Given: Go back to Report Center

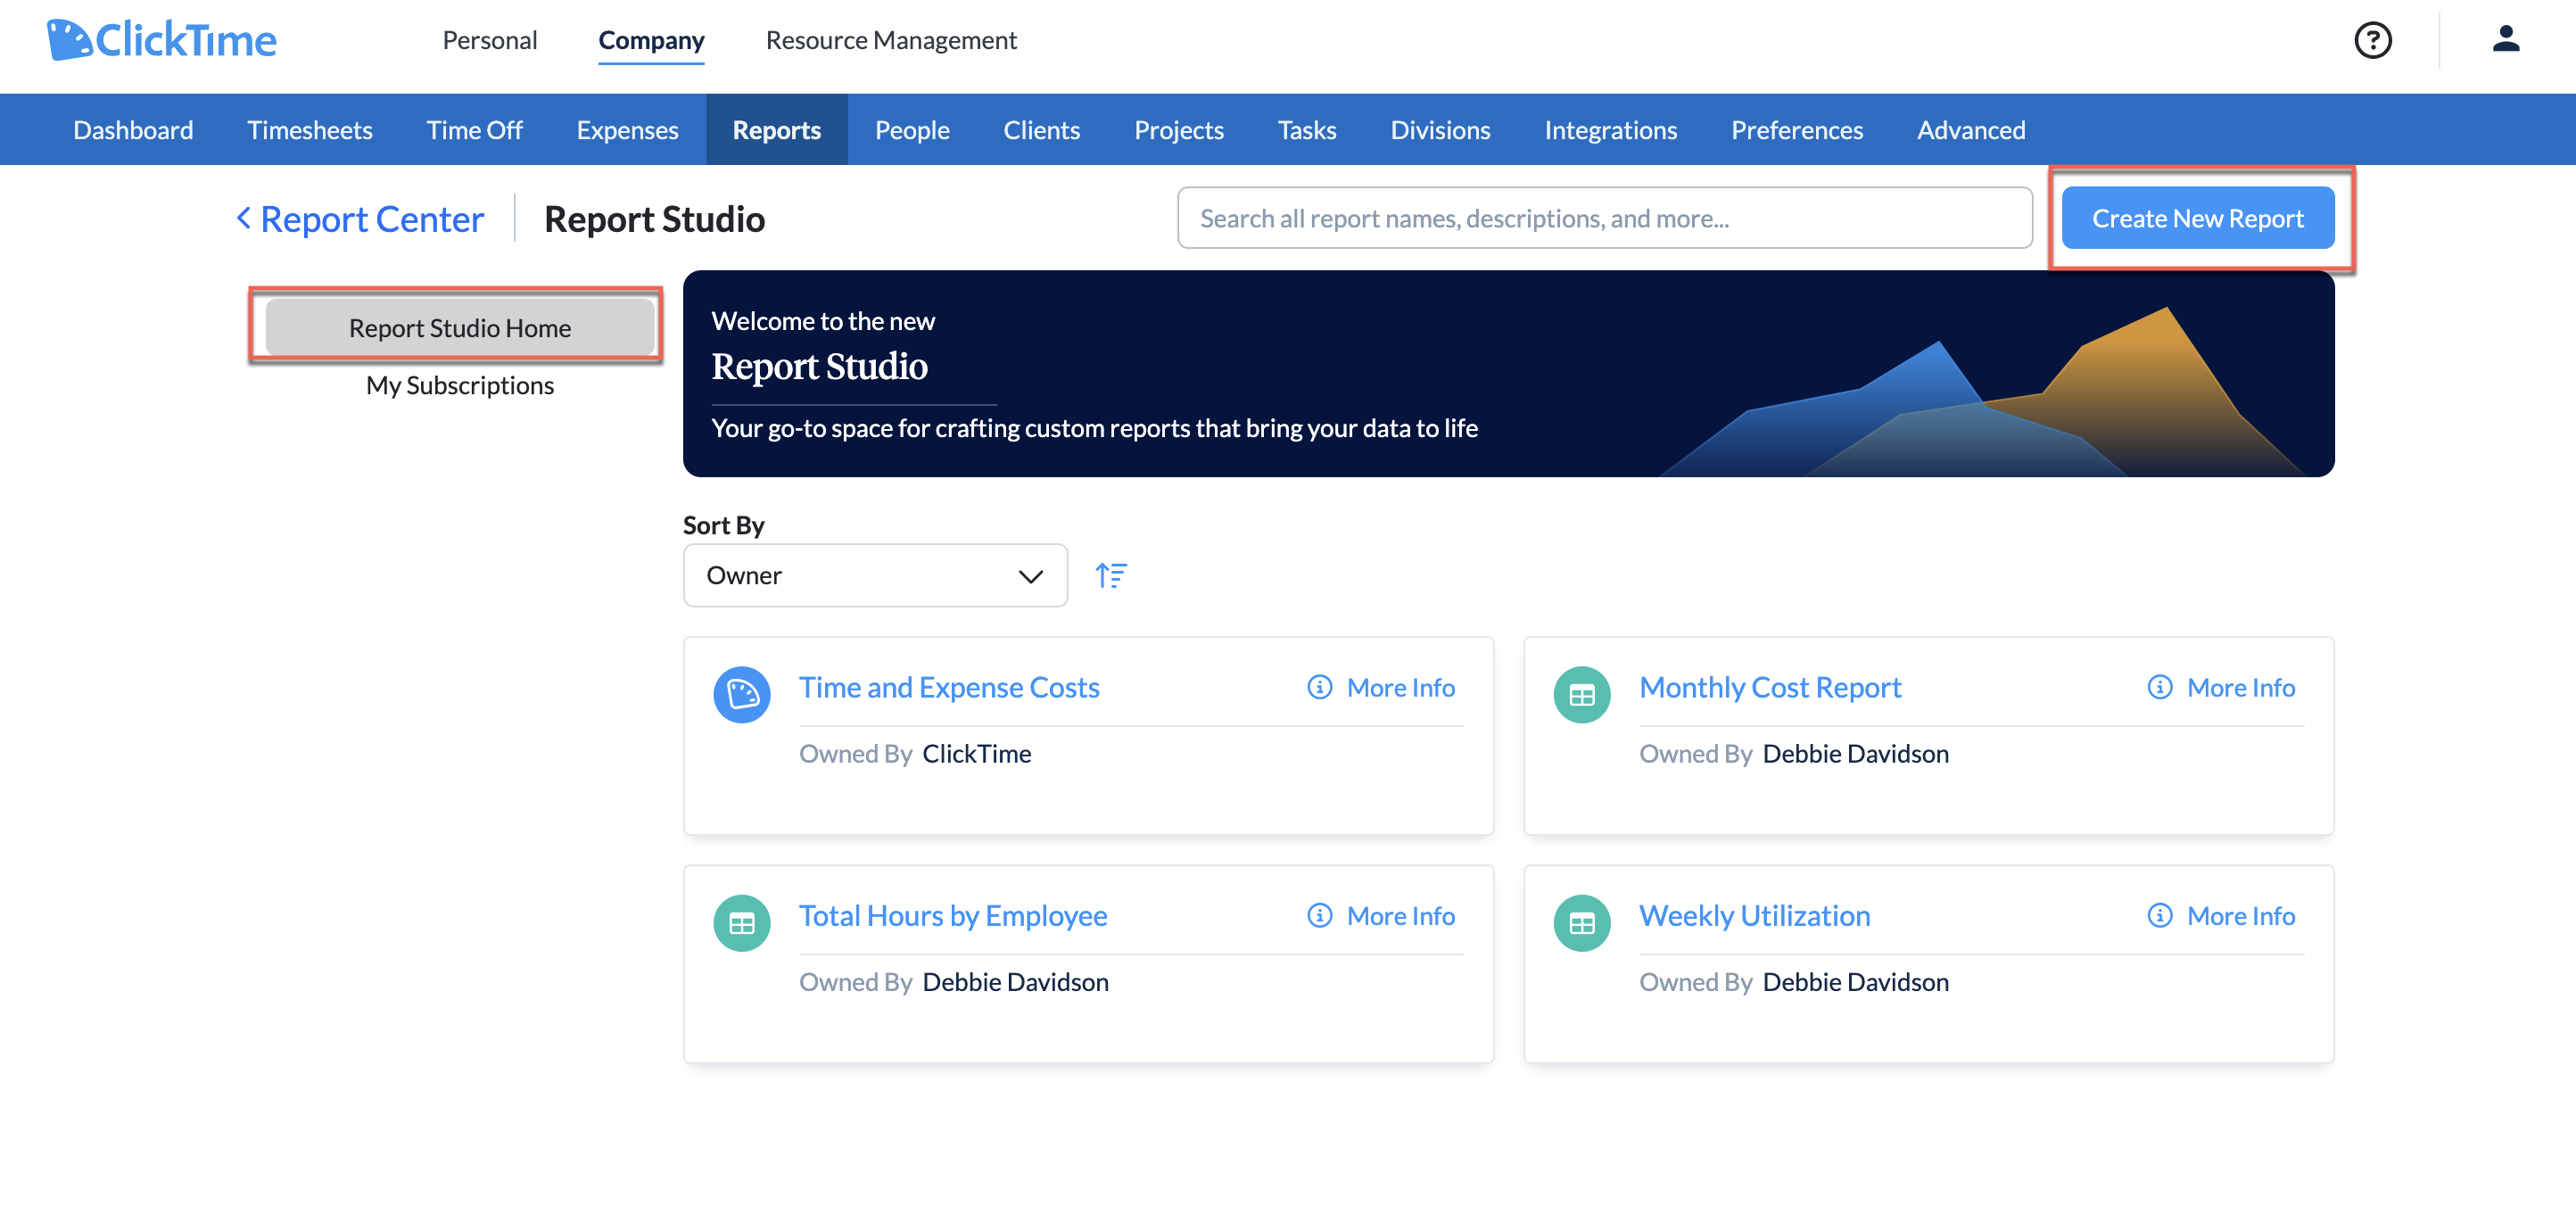Looking at the screenshot, I should [371, 218].
